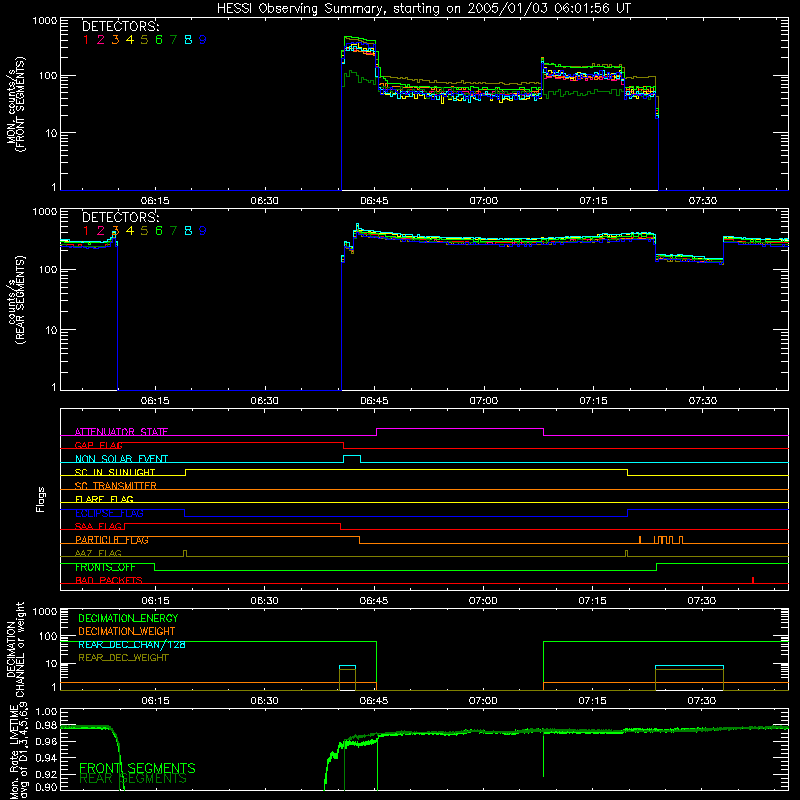Image resolution: width=800 pixels, height=800 pixels.
Task: Click the REAR_DEC_CHAN/128 legend label
Action: pos(132,644)
